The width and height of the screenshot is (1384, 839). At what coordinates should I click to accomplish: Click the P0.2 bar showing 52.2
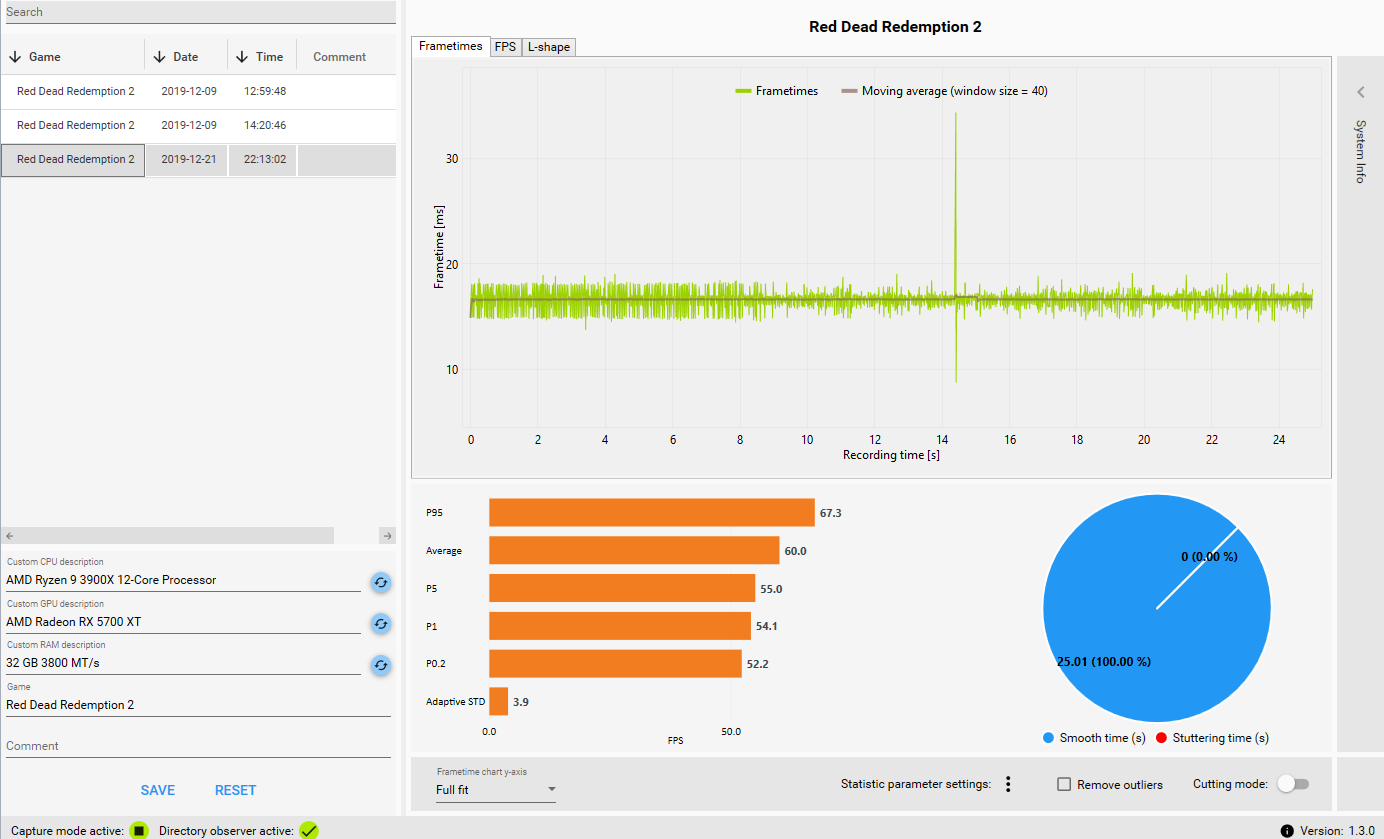[615, 664]
